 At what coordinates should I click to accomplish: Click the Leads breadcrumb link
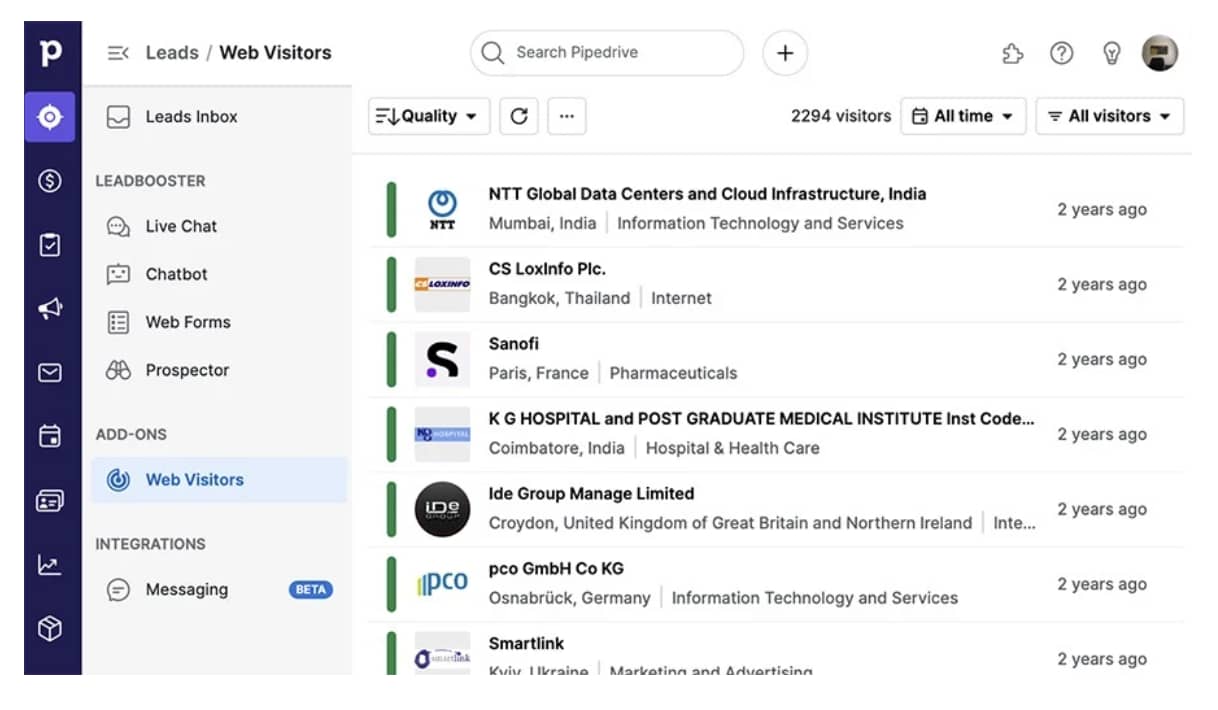(x=172, y=53)
